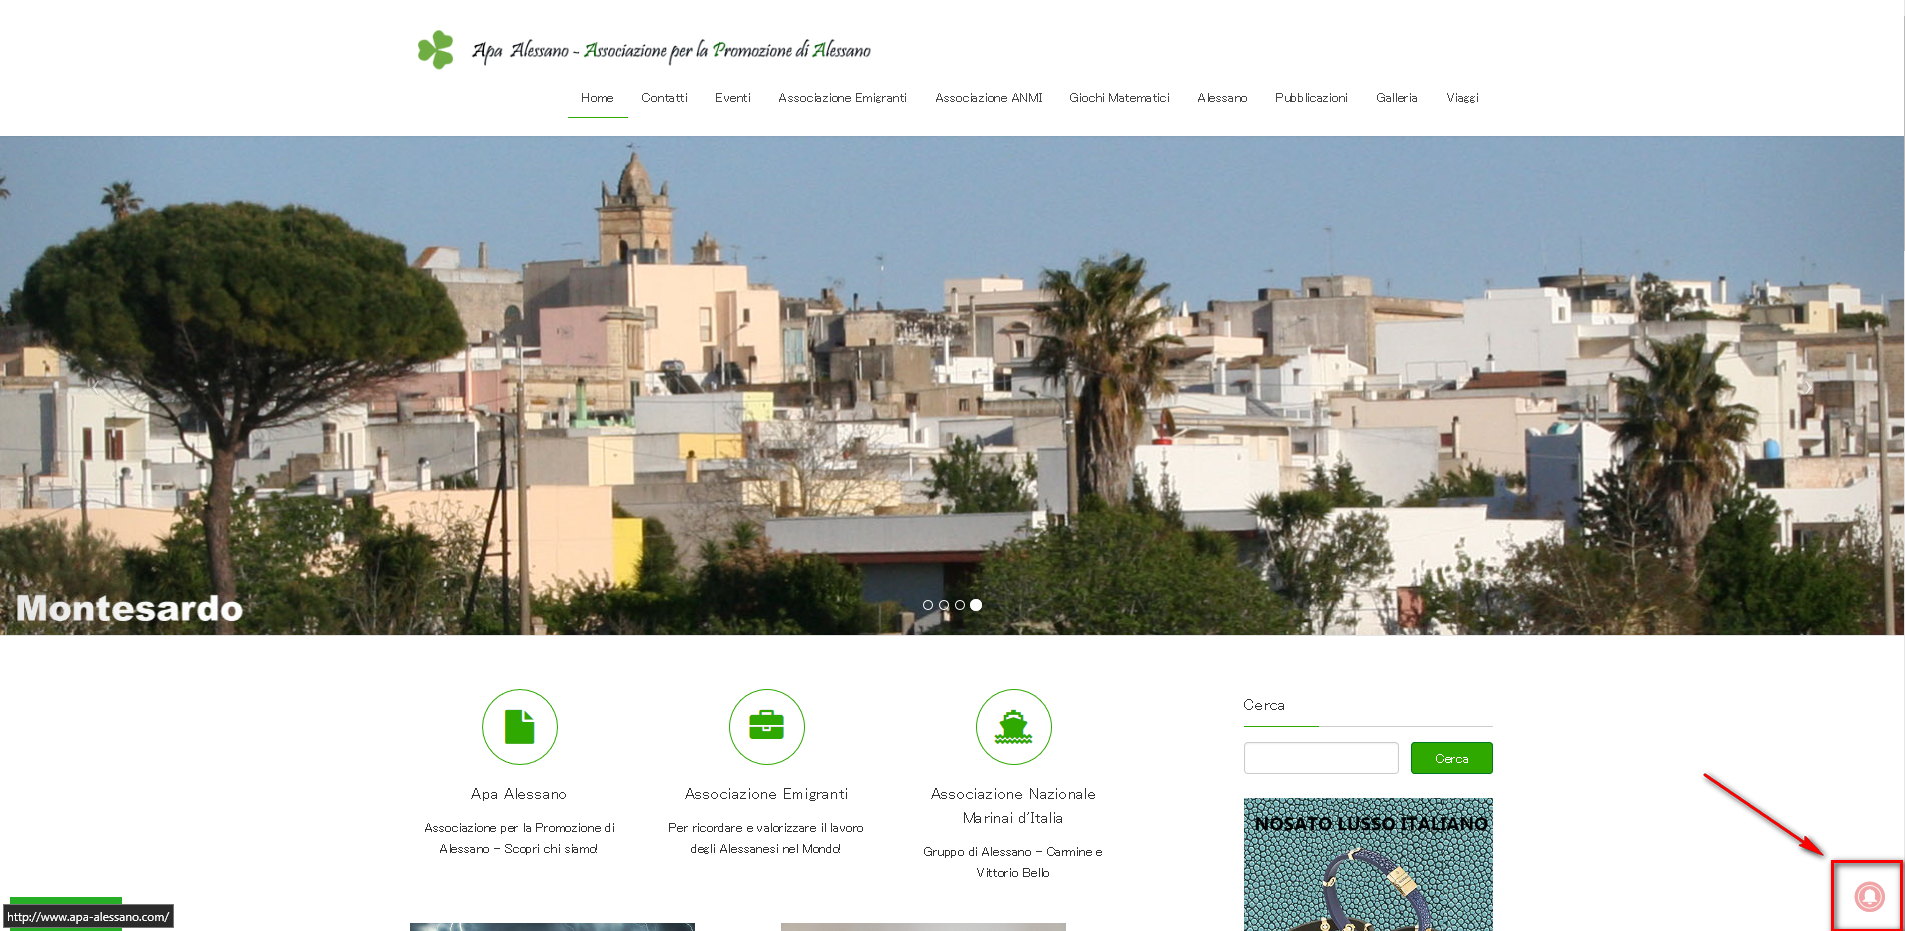Click the Associazione Emigranti feature heading
1905x931 pixels.
[767, 794]
